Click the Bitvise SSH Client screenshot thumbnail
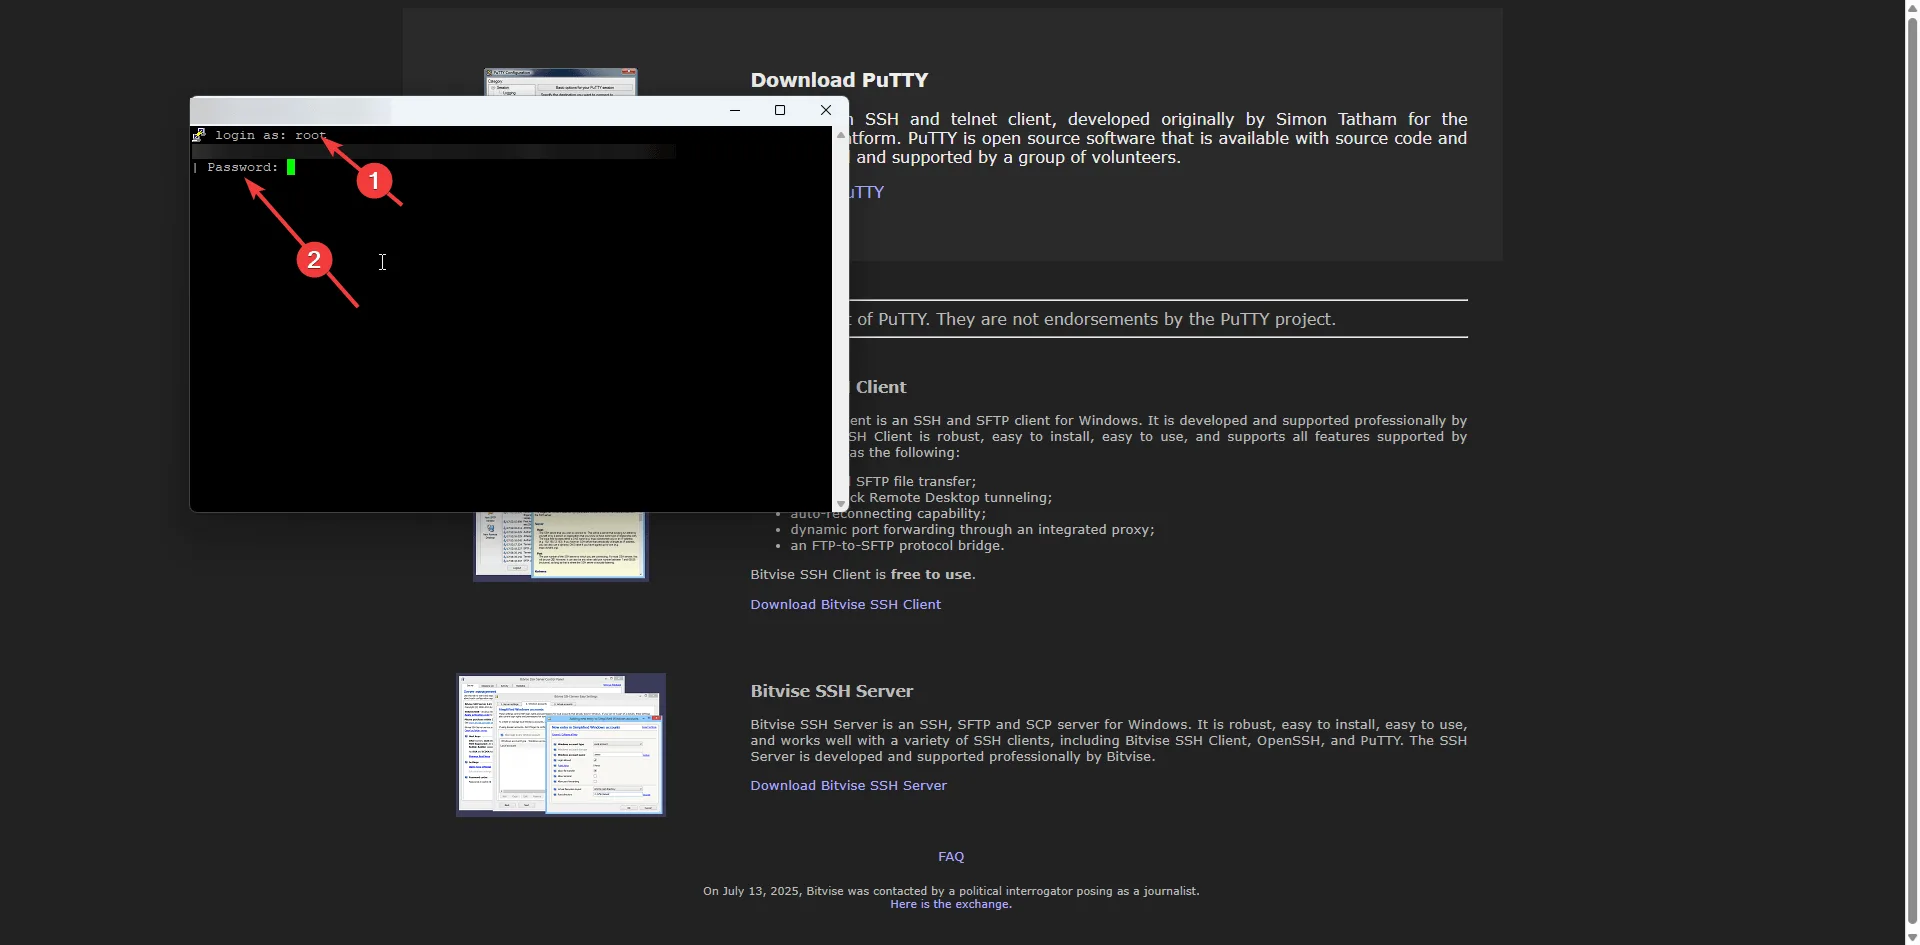 coord(561,546)
